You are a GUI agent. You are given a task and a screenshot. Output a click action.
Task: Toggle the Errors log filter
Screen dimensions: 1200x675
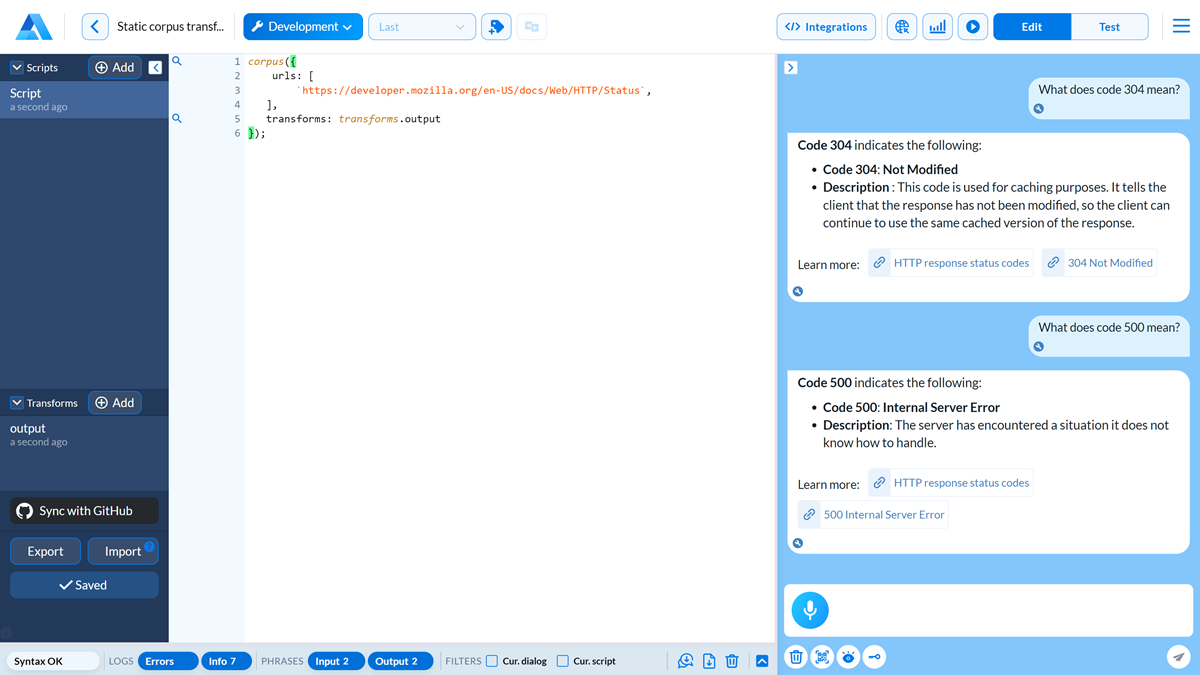coord(160,661)
